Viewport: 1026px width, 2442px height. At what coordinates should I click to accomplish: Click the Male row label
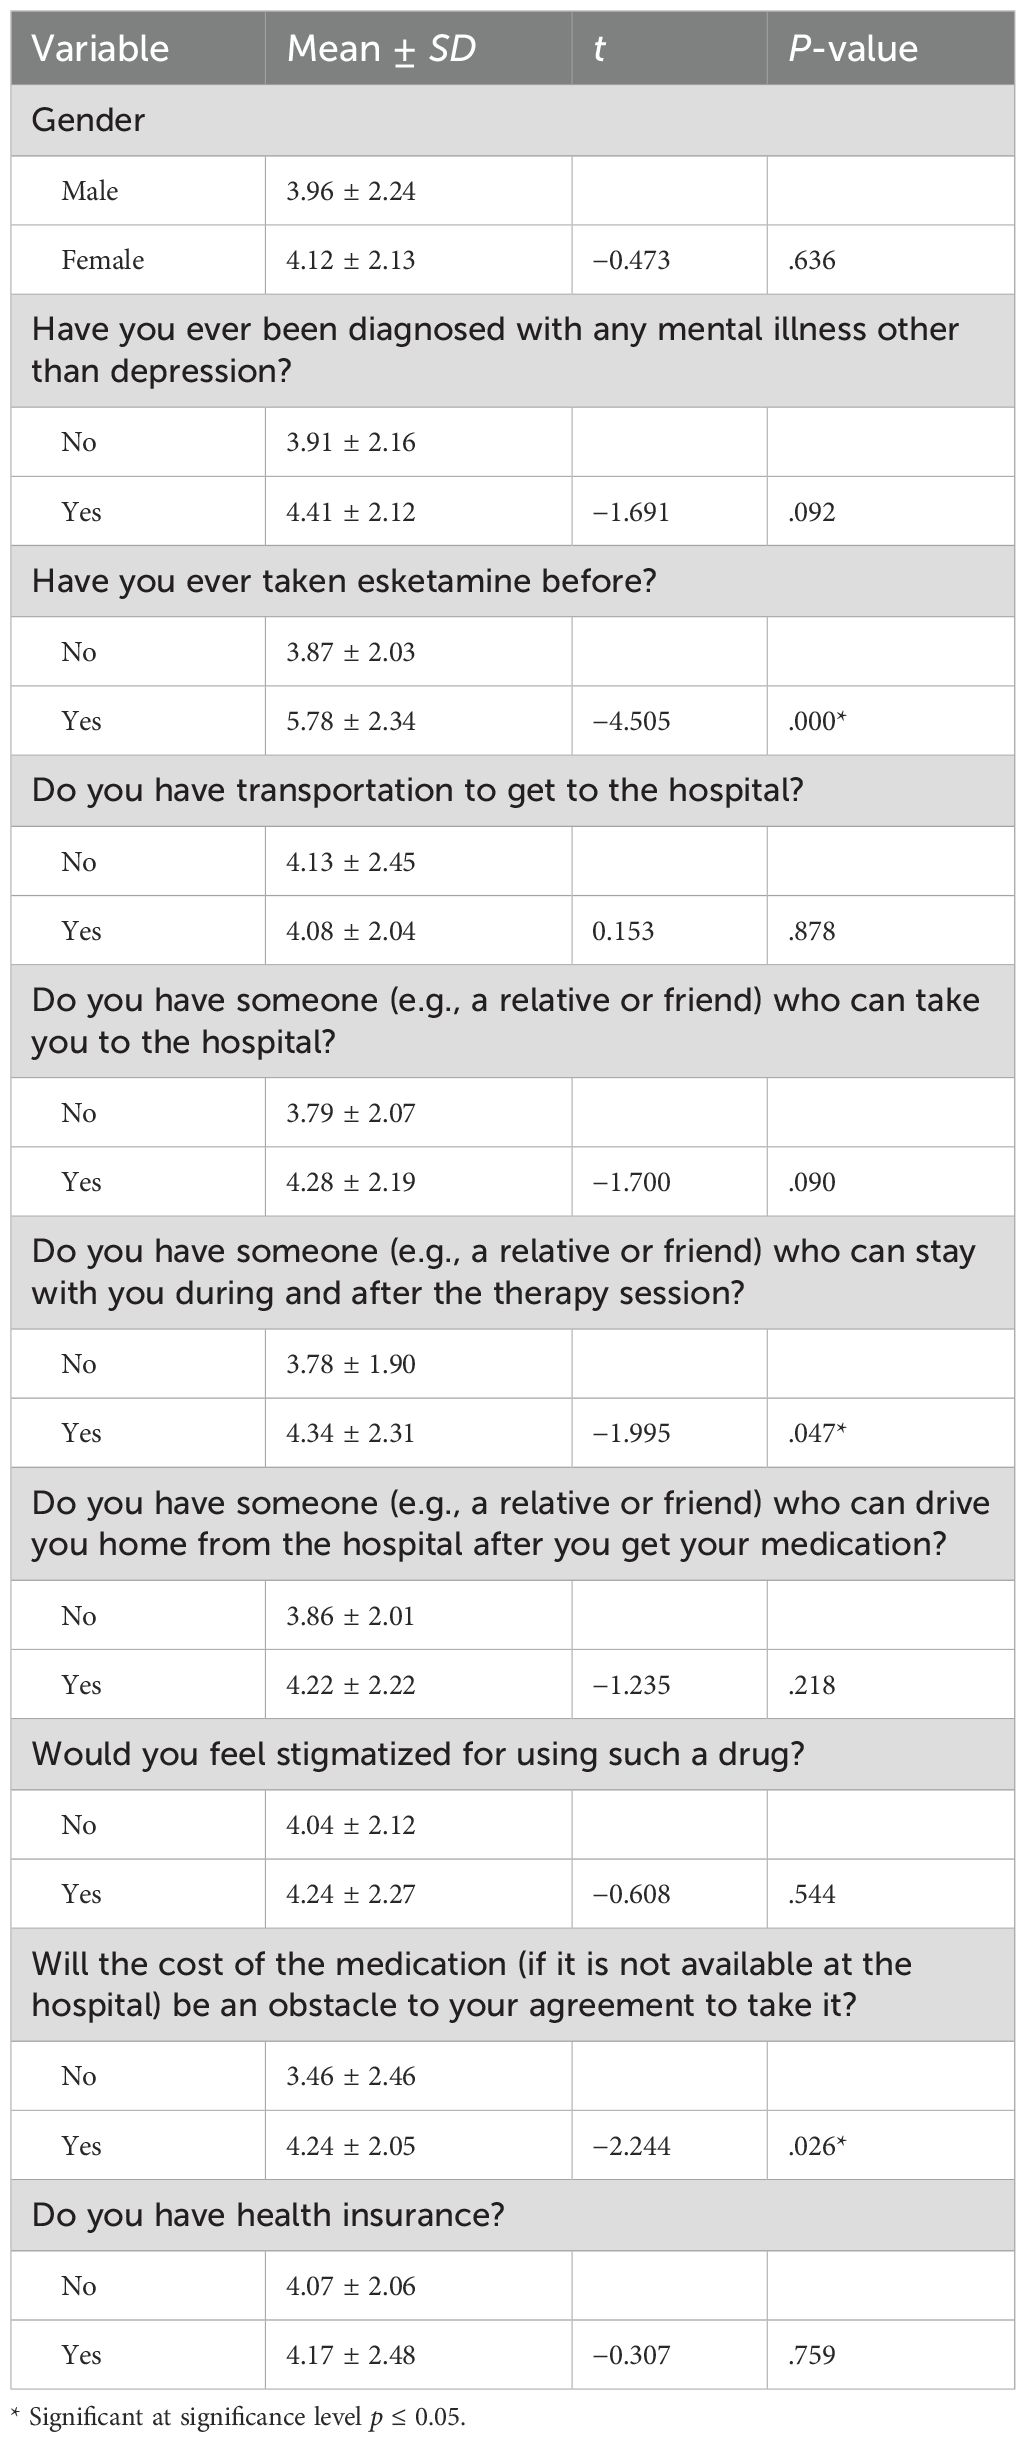89,190
